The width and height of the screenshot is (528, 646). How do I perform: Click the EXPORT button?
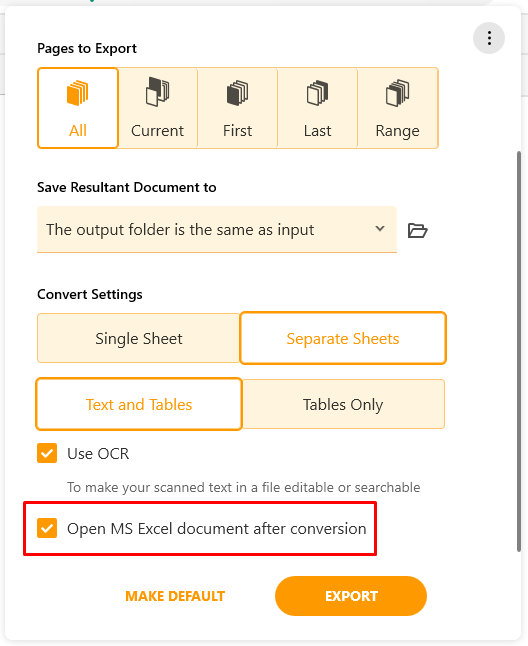351,596
